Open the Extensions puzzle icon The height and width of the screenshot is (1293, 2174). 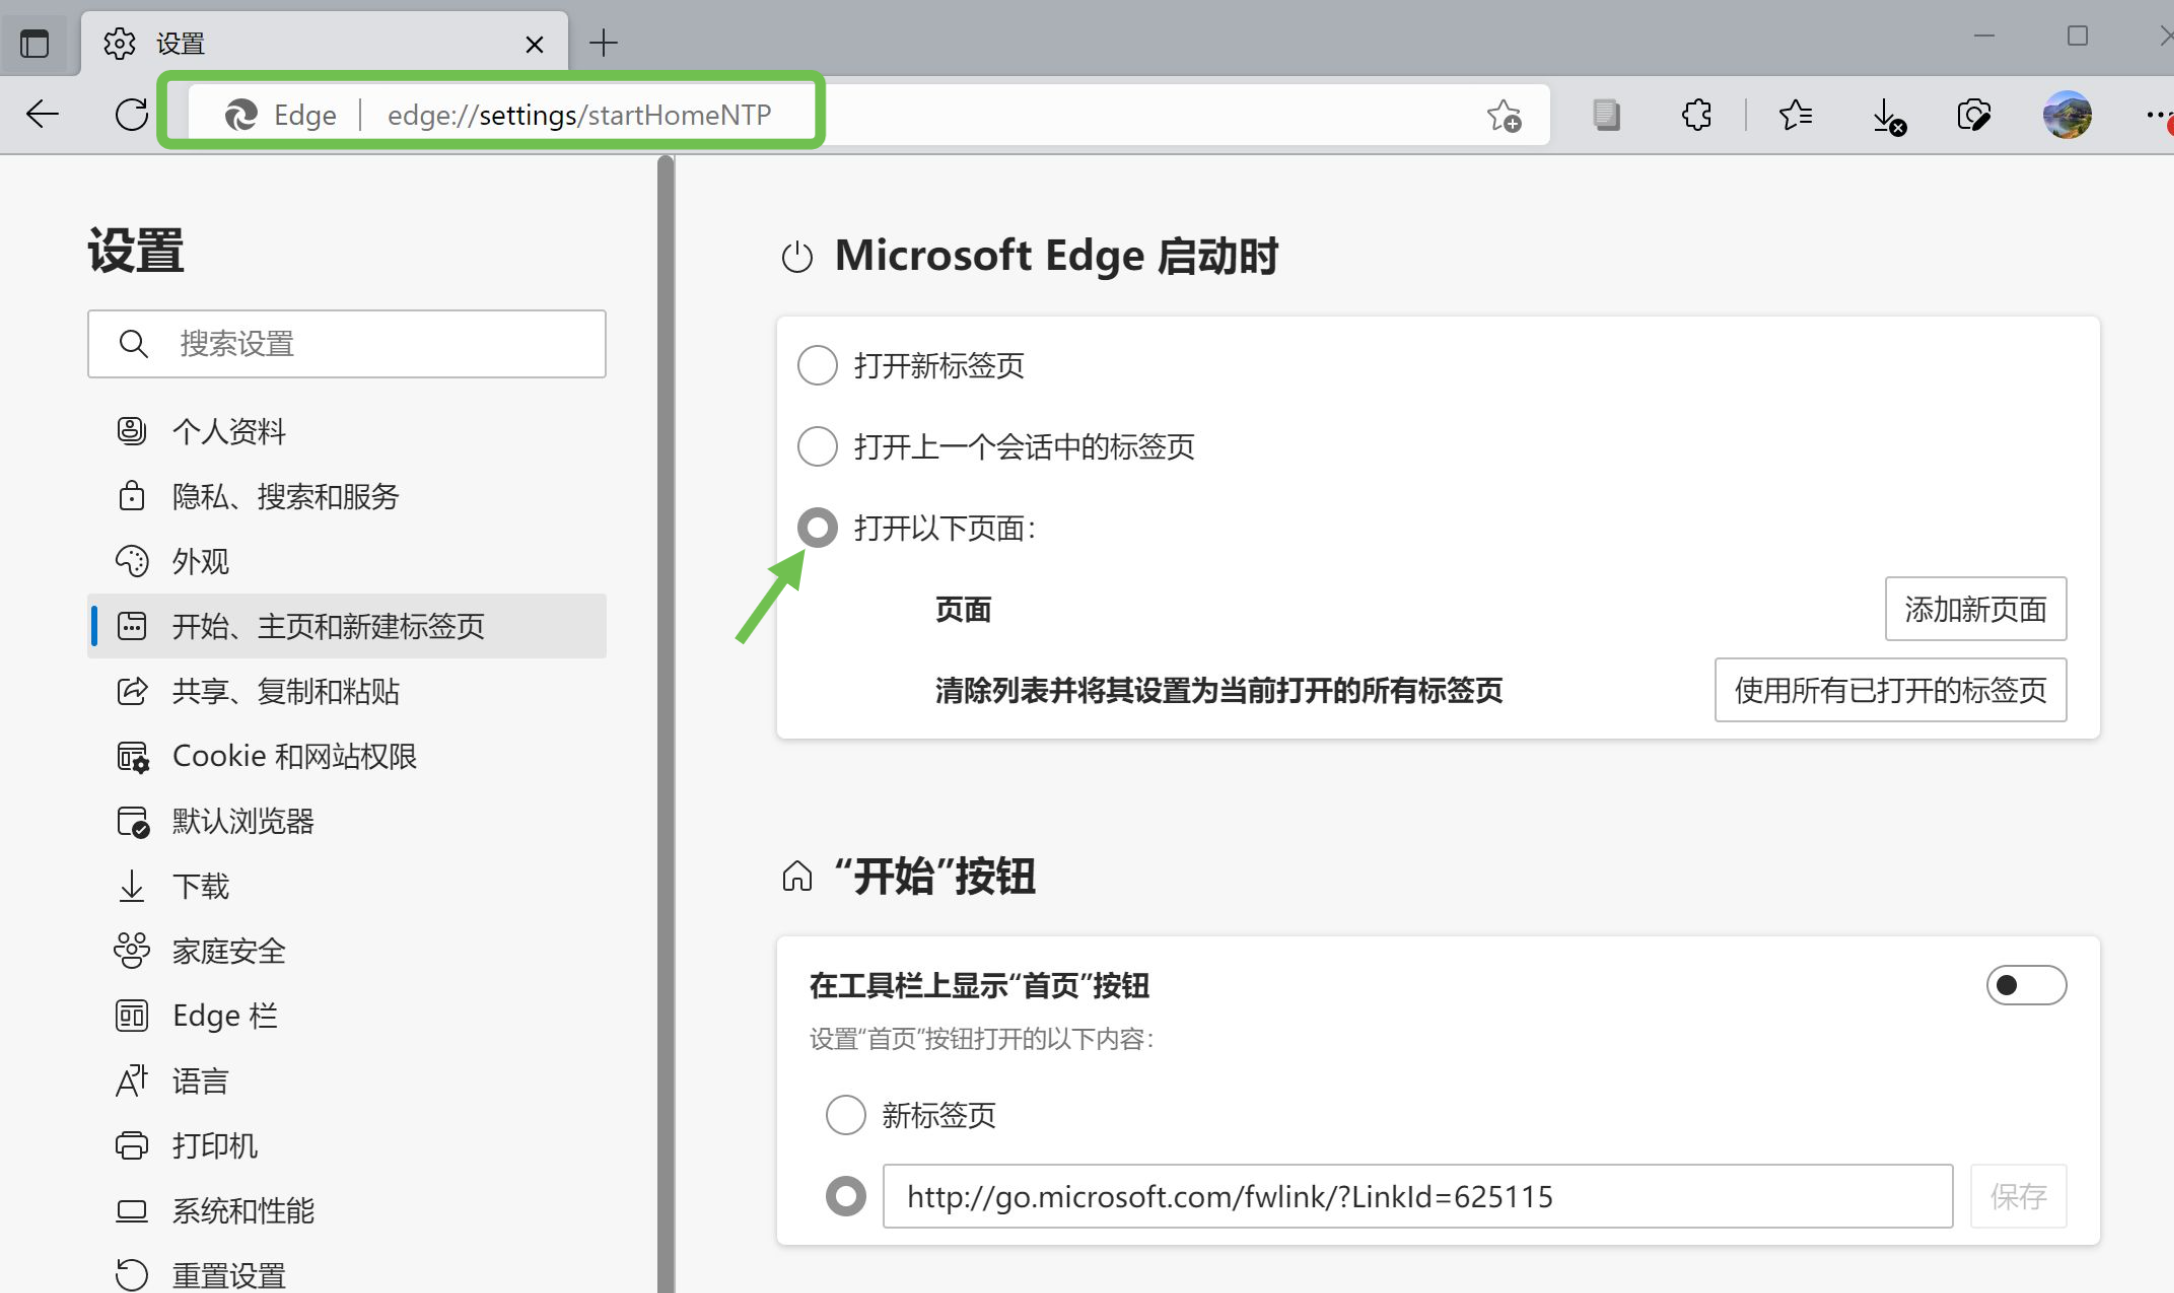(1696, 114)
